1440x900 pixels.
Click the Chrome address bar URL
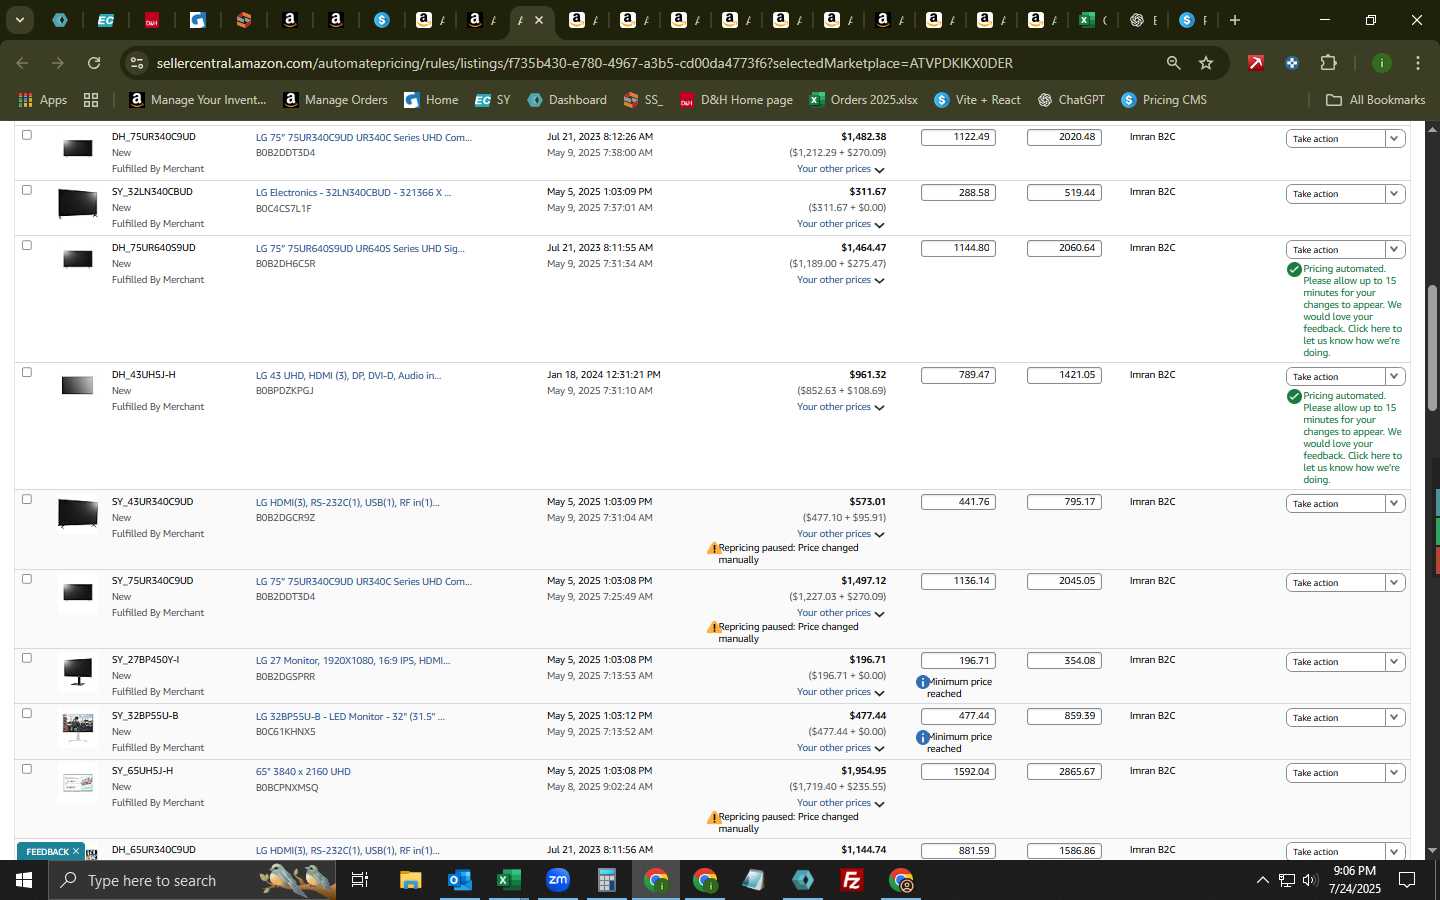point(585,63)
